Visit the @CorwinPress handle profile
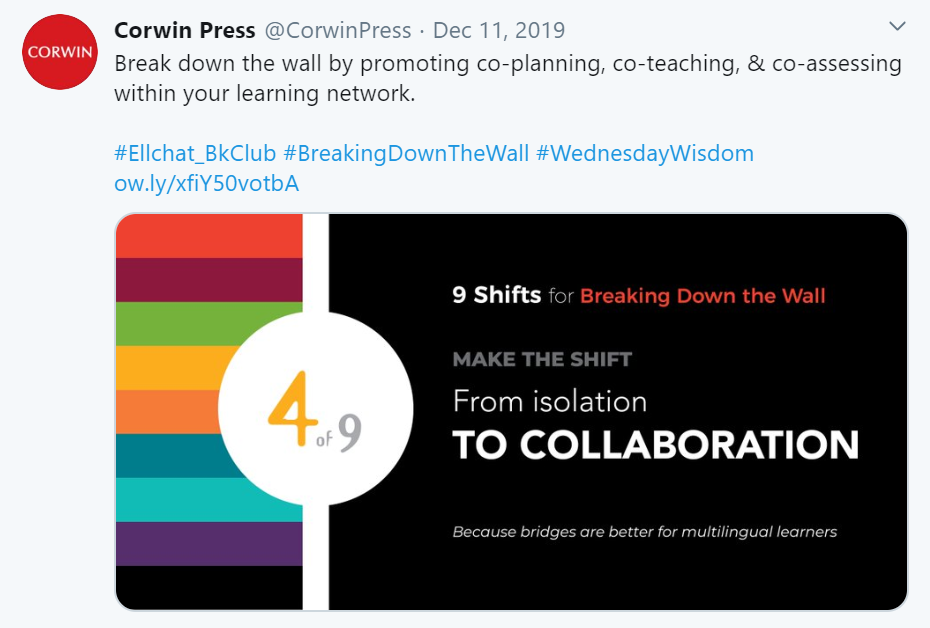The height and width of the screenshot is (628, 930). click(337, 30)
